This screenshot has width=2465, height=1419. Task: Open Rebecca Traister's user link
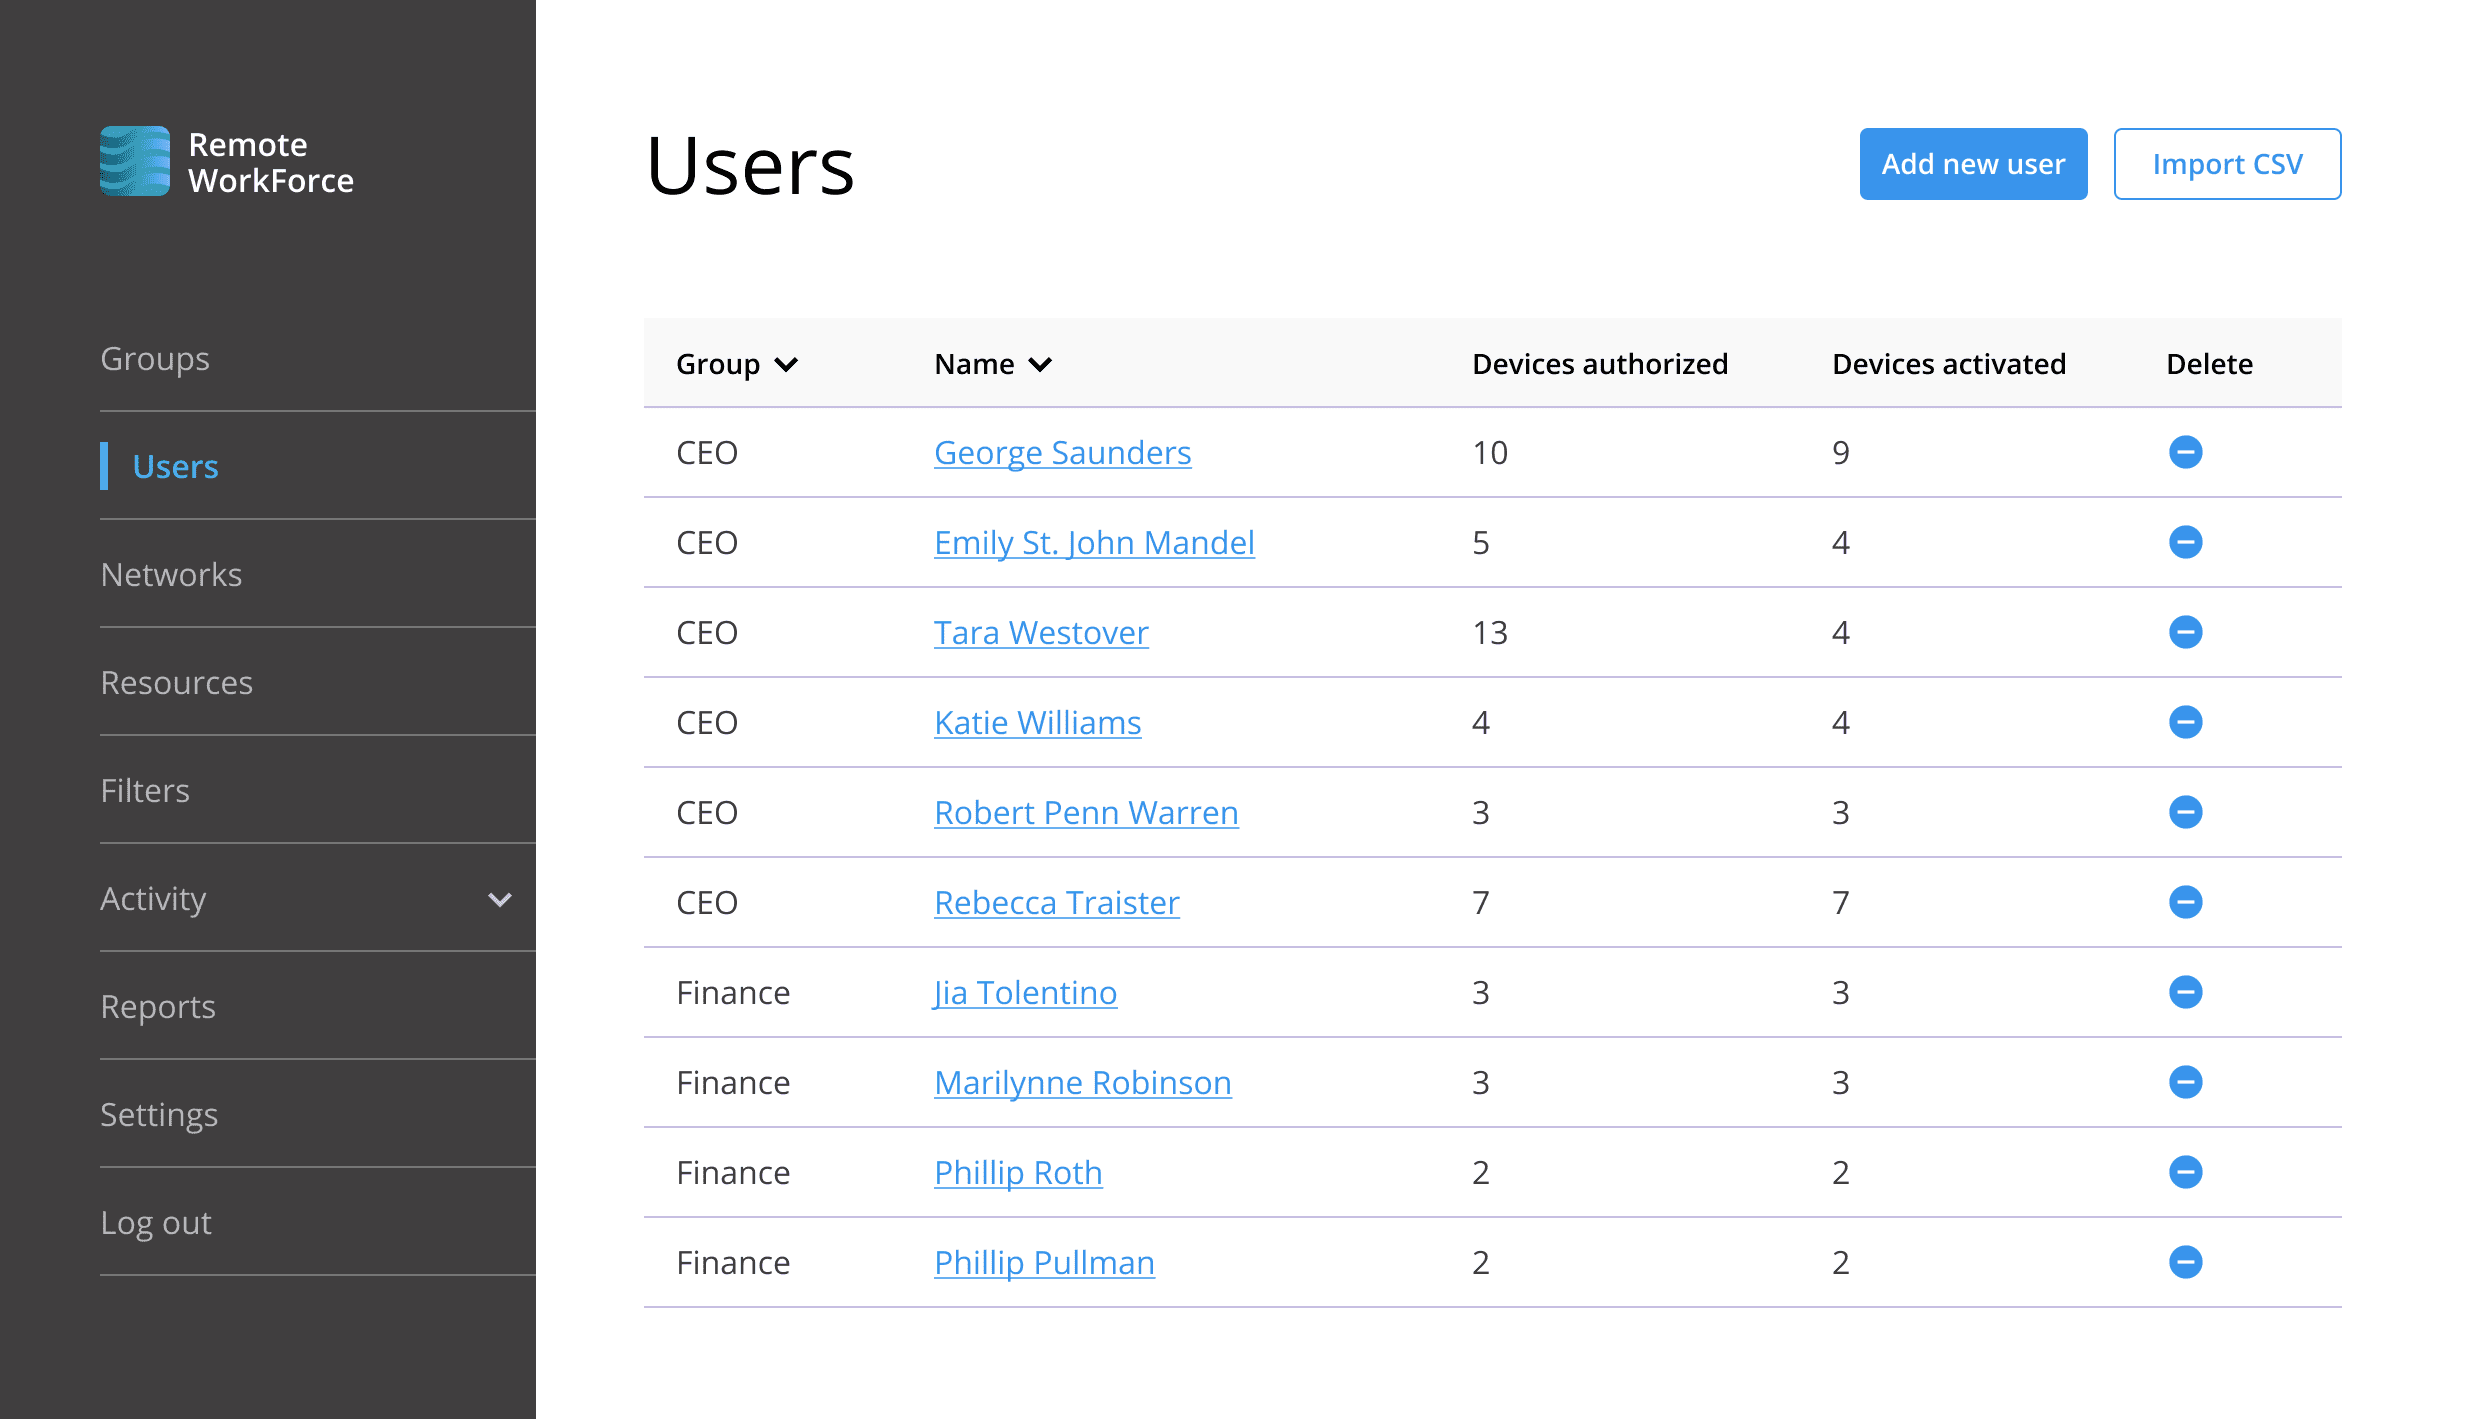click(x=1056, y=902)
